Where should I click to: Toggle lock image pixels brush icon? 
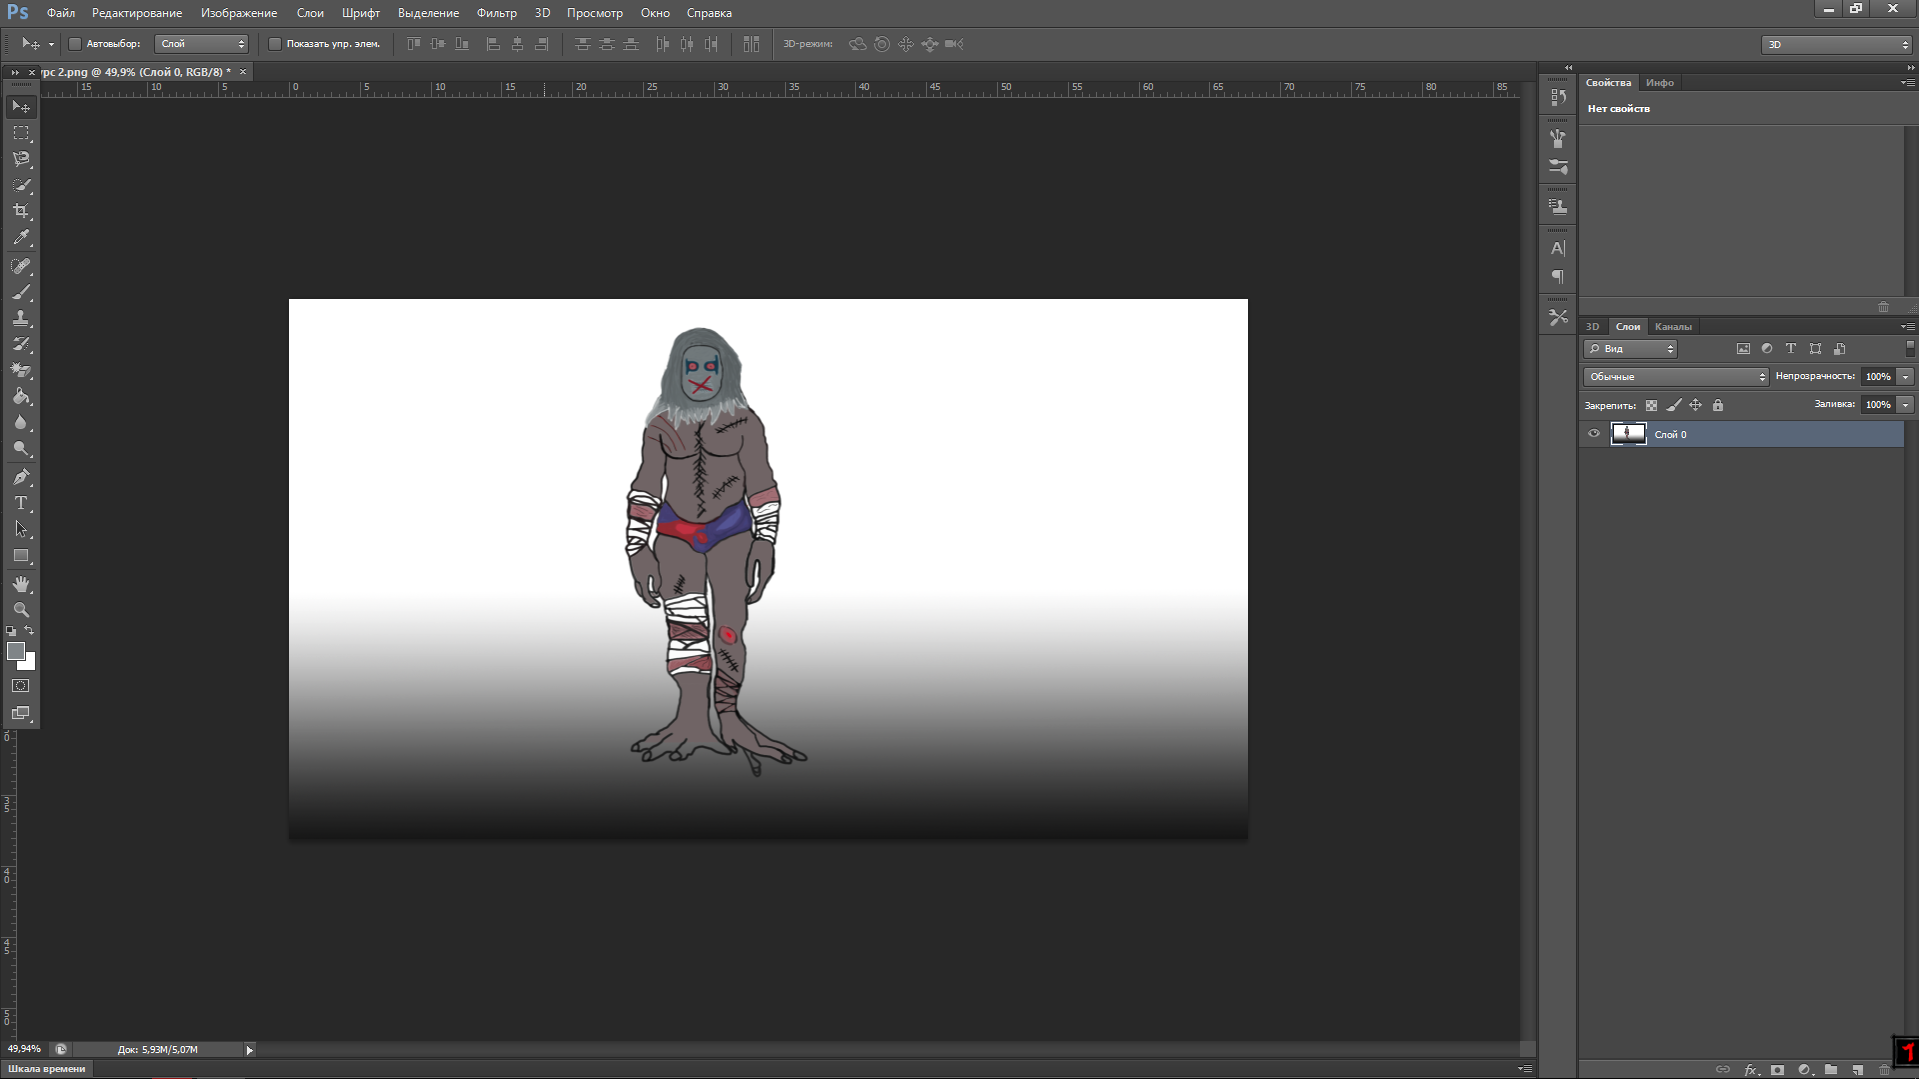click(1674, 405)
